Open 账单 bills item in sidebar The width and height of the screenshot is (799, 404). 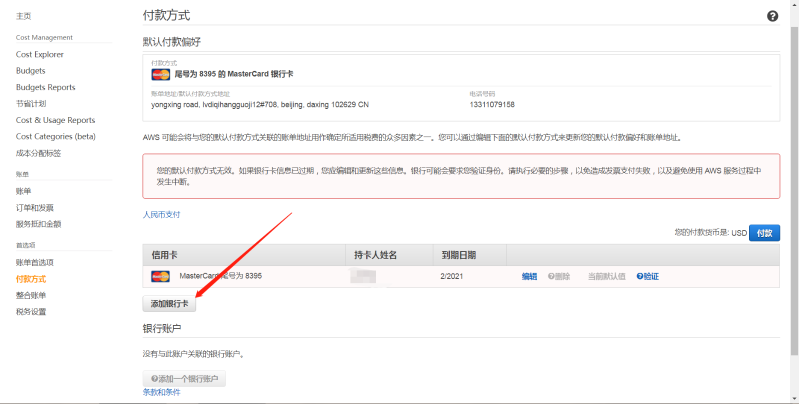[23, 191]
